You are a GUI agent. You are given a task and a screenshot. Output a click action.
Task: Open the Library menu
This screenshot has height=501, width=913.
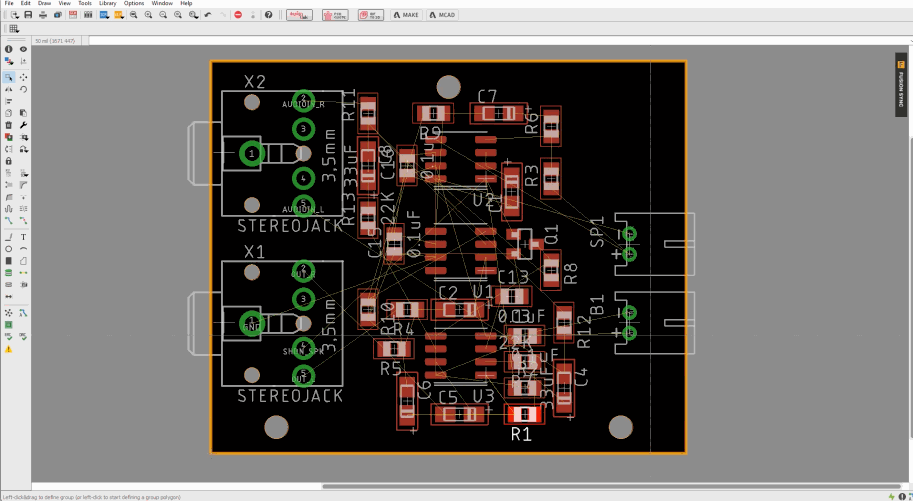(107, 4)
